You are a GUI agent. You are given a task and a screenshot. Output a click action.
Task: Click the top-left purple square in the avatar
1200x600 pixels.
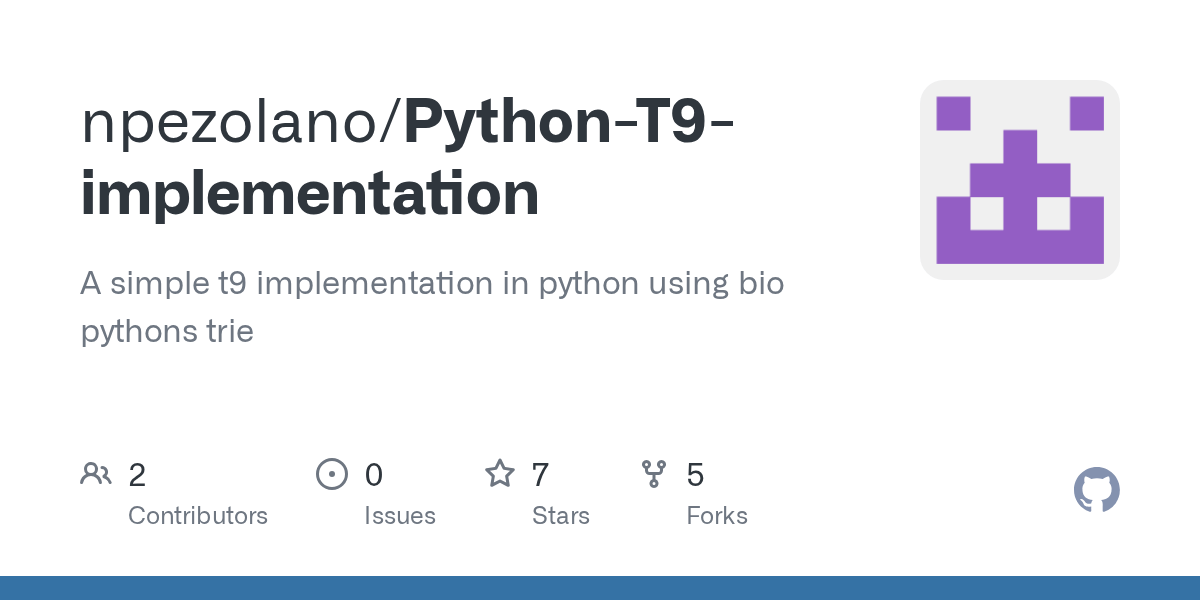(953, 113)
